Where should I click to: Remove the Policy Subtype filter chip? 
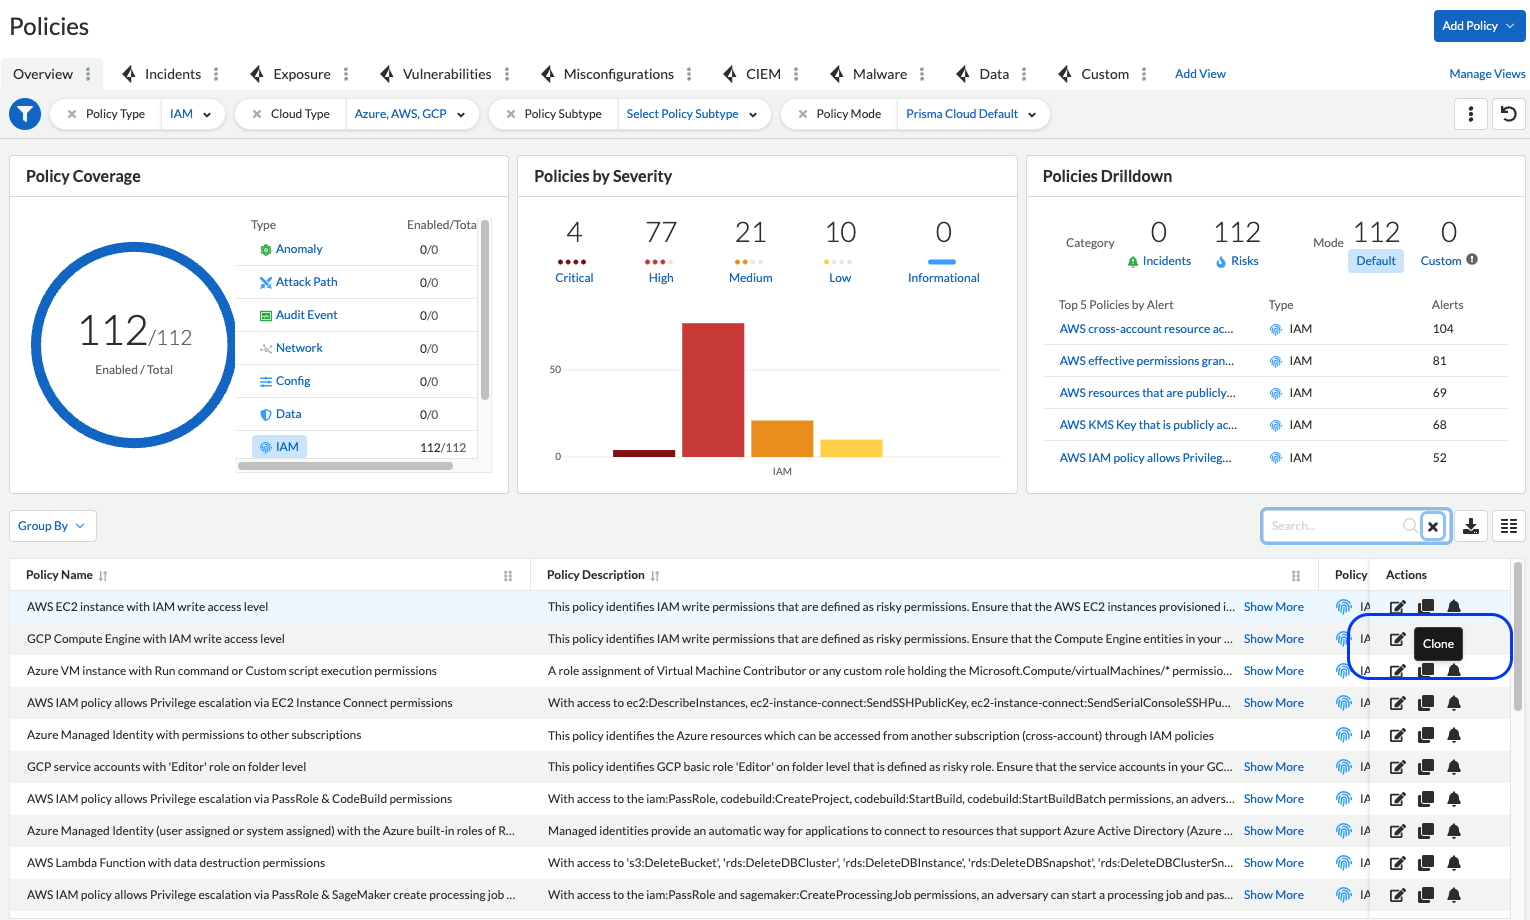coord(510,114)
